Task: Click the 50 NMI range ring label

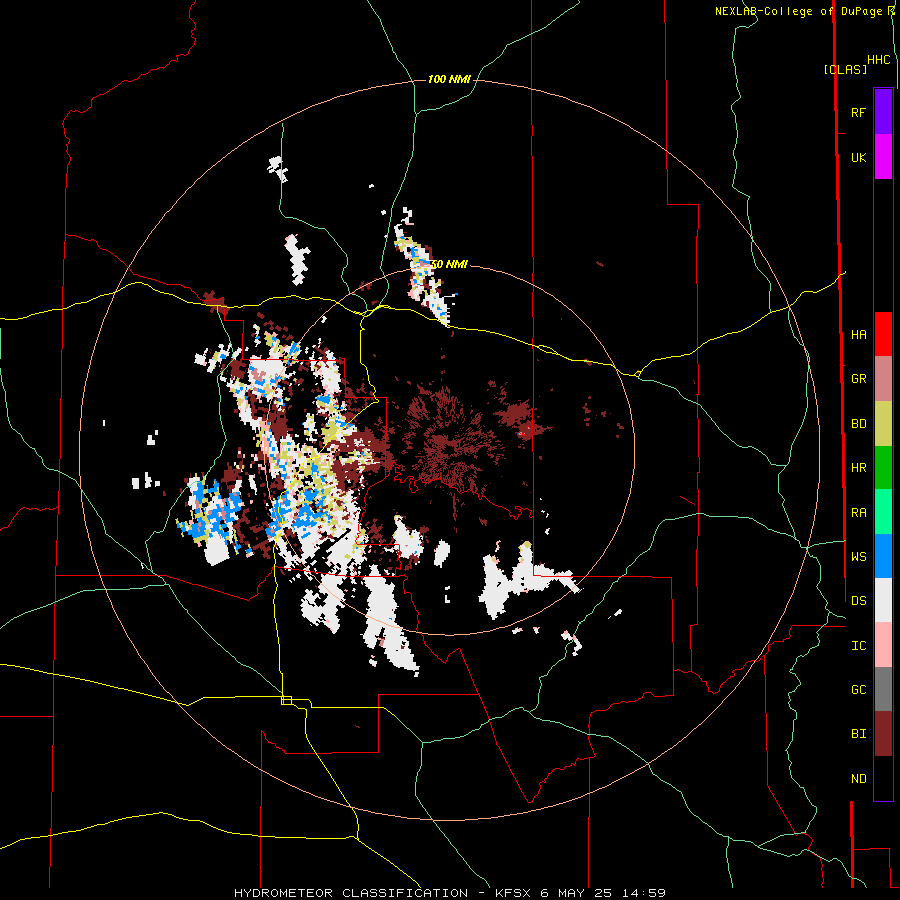Action: [449, 264]
